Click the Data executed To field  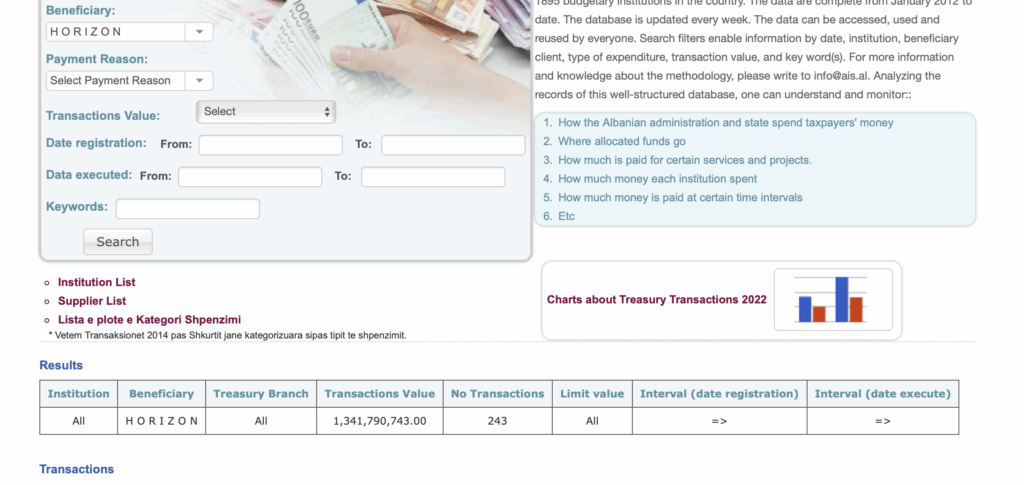[433, 177]
